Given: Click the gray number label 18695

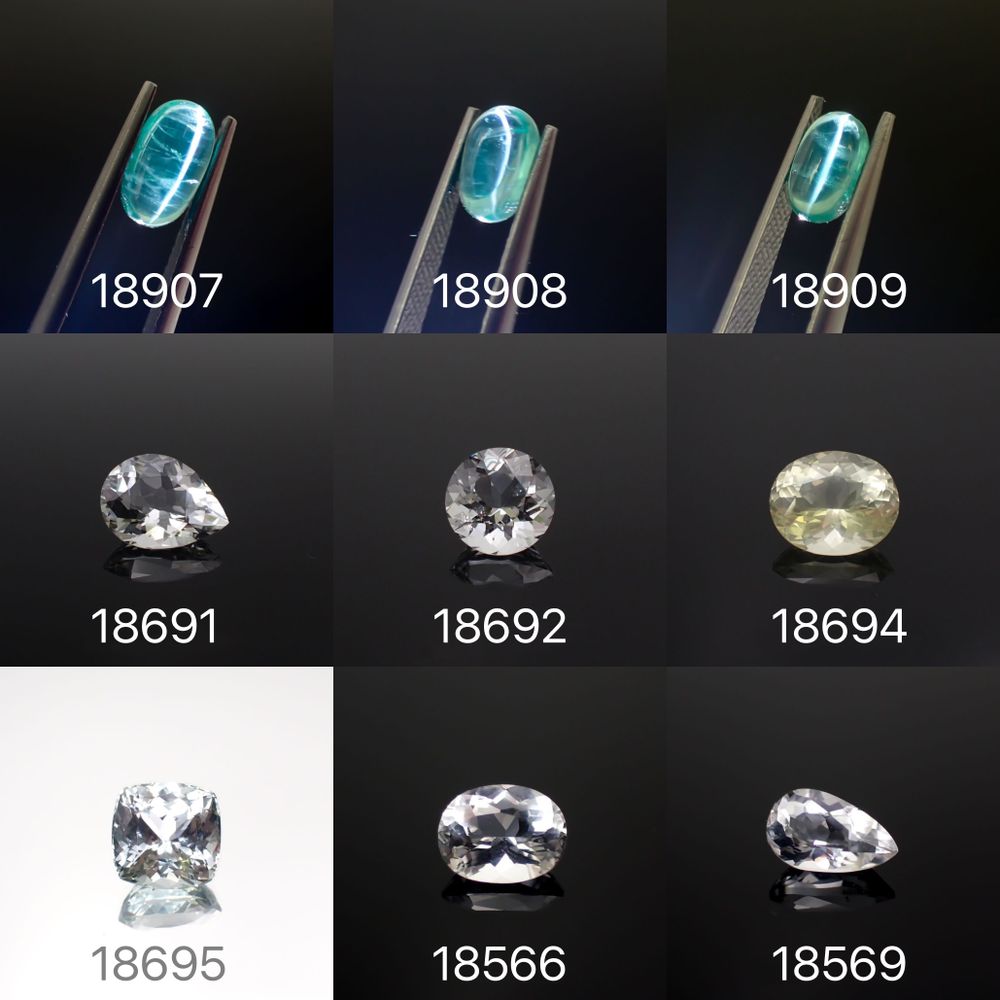Looking at the screenshot, I should pyautogui.click(x=158, y=963).
